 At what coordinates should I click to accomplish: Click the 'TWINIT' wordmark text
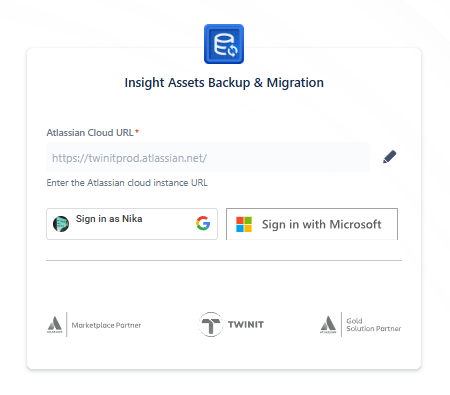pyautogui.click(x=246, y=324)
